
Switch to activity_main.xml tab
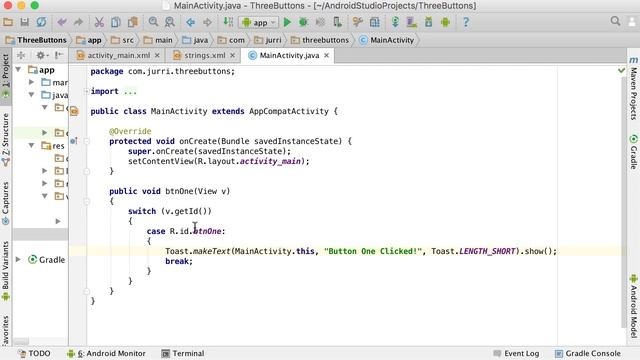[x=118, y=55]
